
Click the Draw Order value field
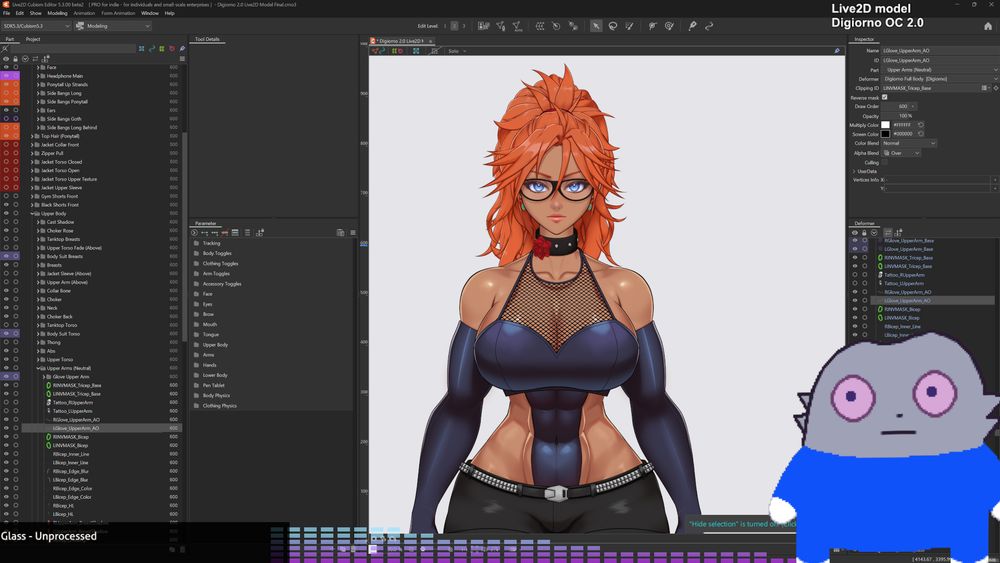pyautogui.click(x=899, y=106)
